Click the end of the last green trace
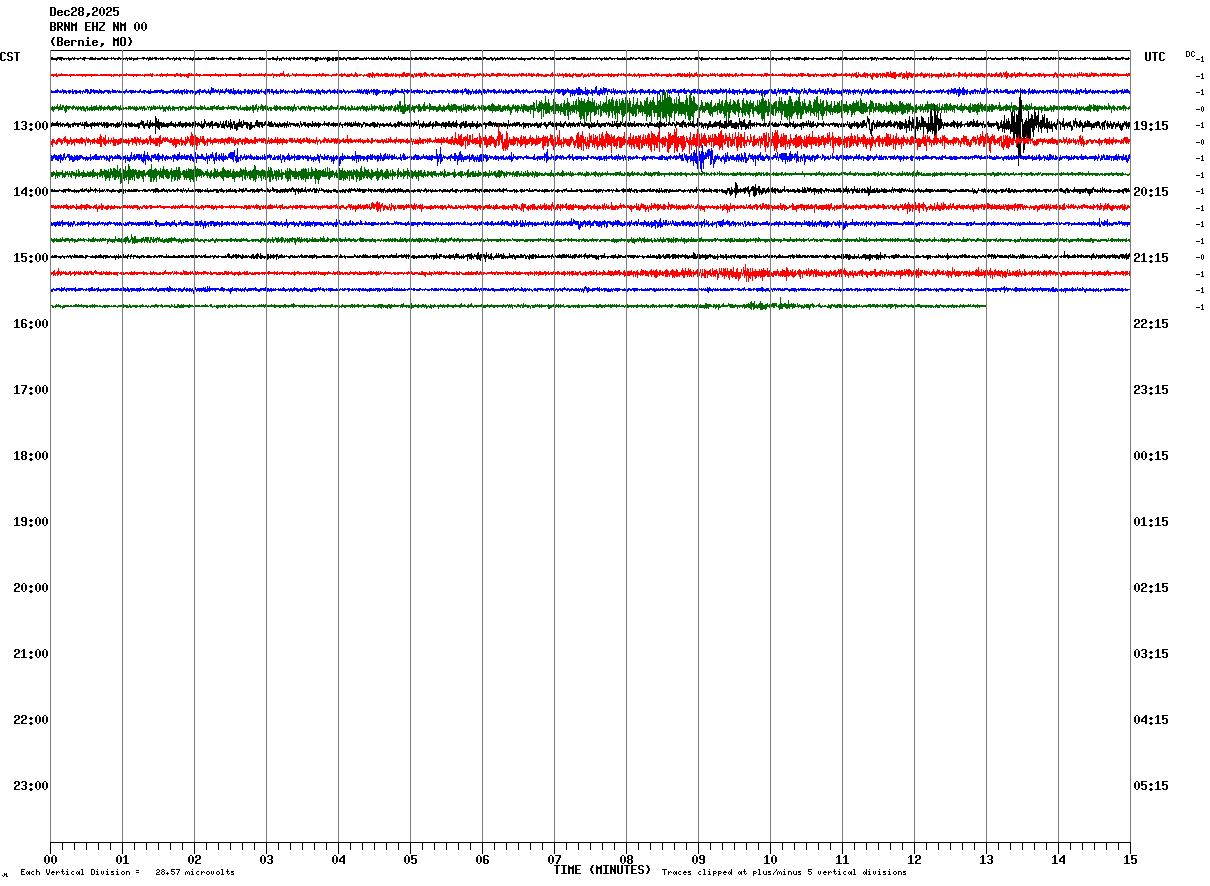1210x886 pixels. point(985,306)
